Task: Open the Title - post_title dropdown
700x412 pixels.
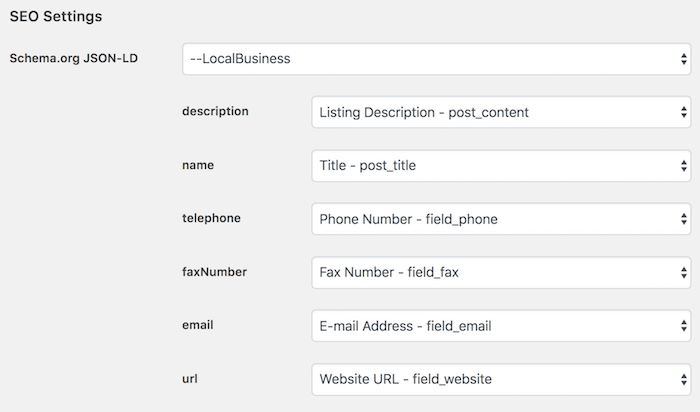Action: pos(501,166)
